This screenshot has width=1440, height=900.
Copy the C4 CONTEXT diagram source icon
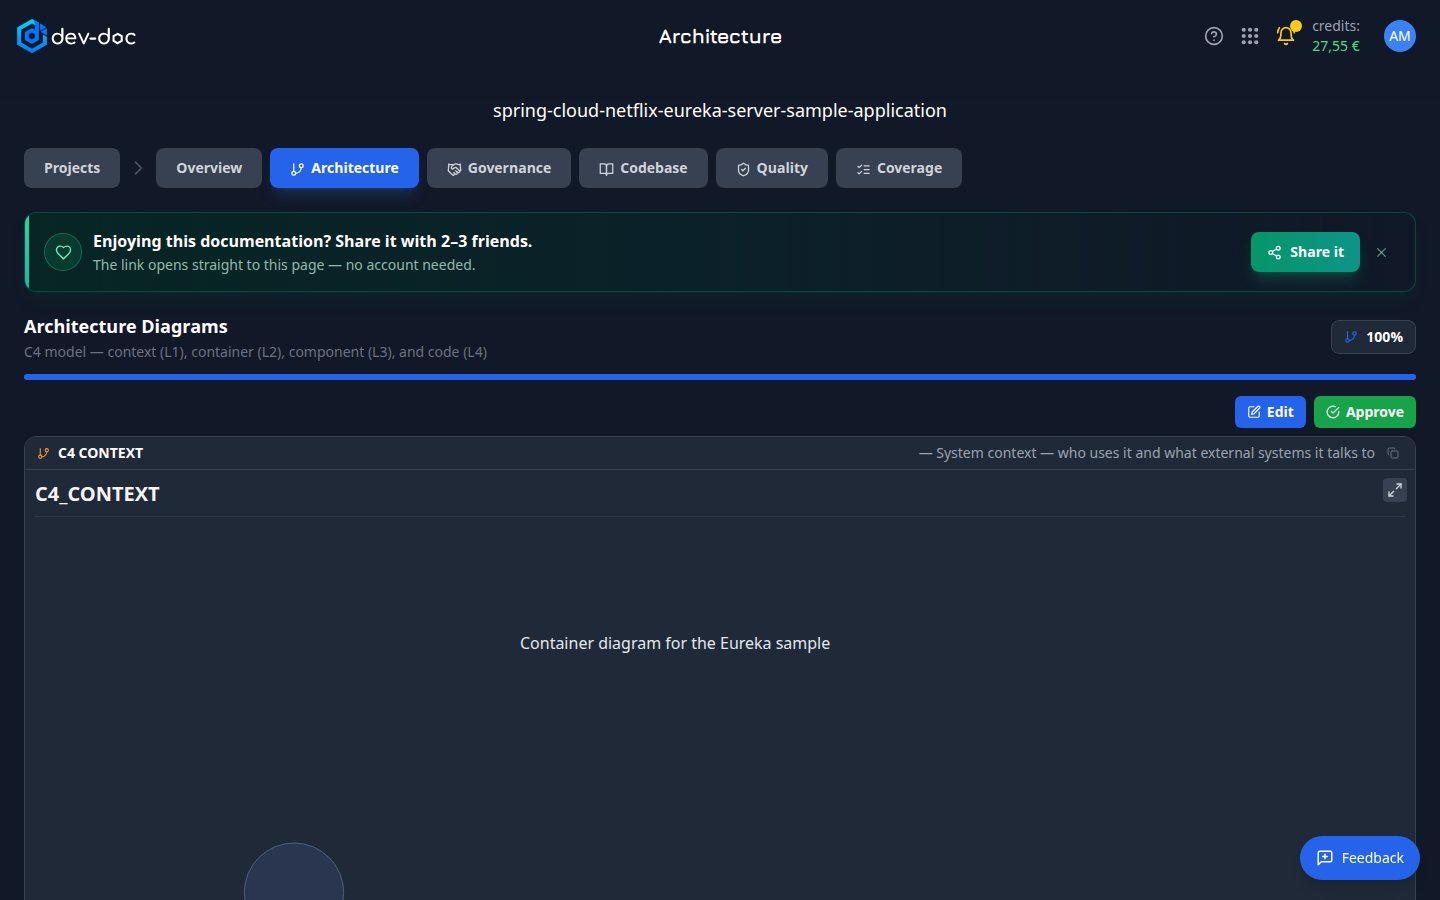1393,453
